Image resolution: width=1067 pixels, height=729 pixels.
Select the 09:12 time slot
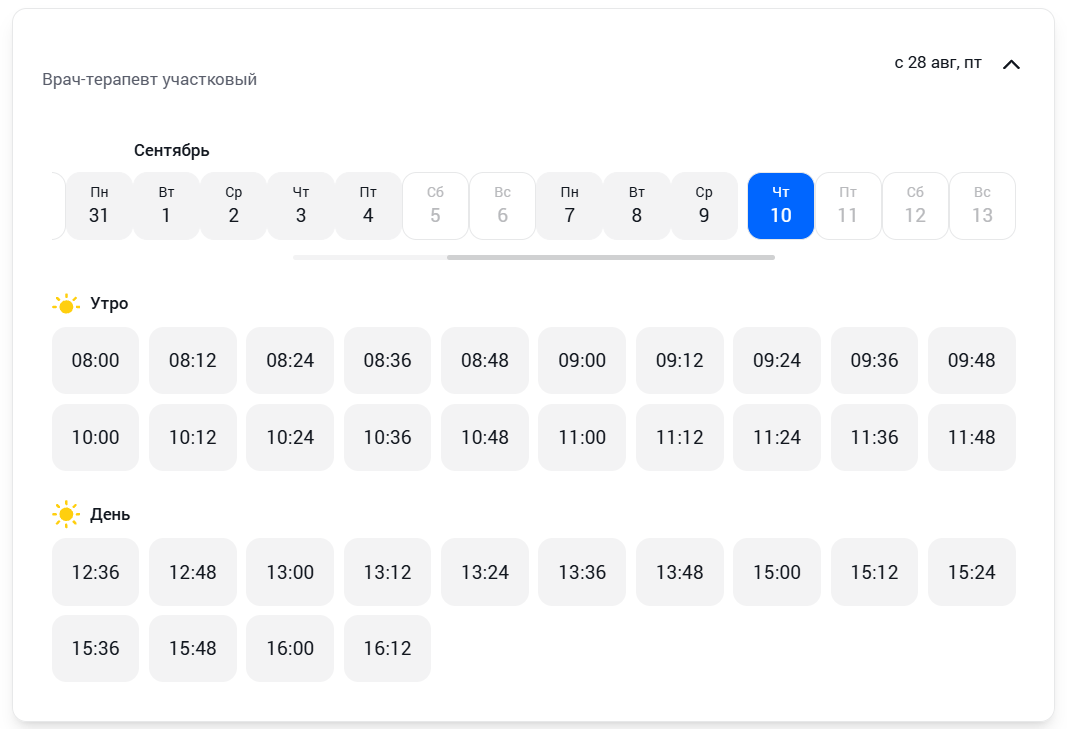pyautogui.click(x=680, y=360)
